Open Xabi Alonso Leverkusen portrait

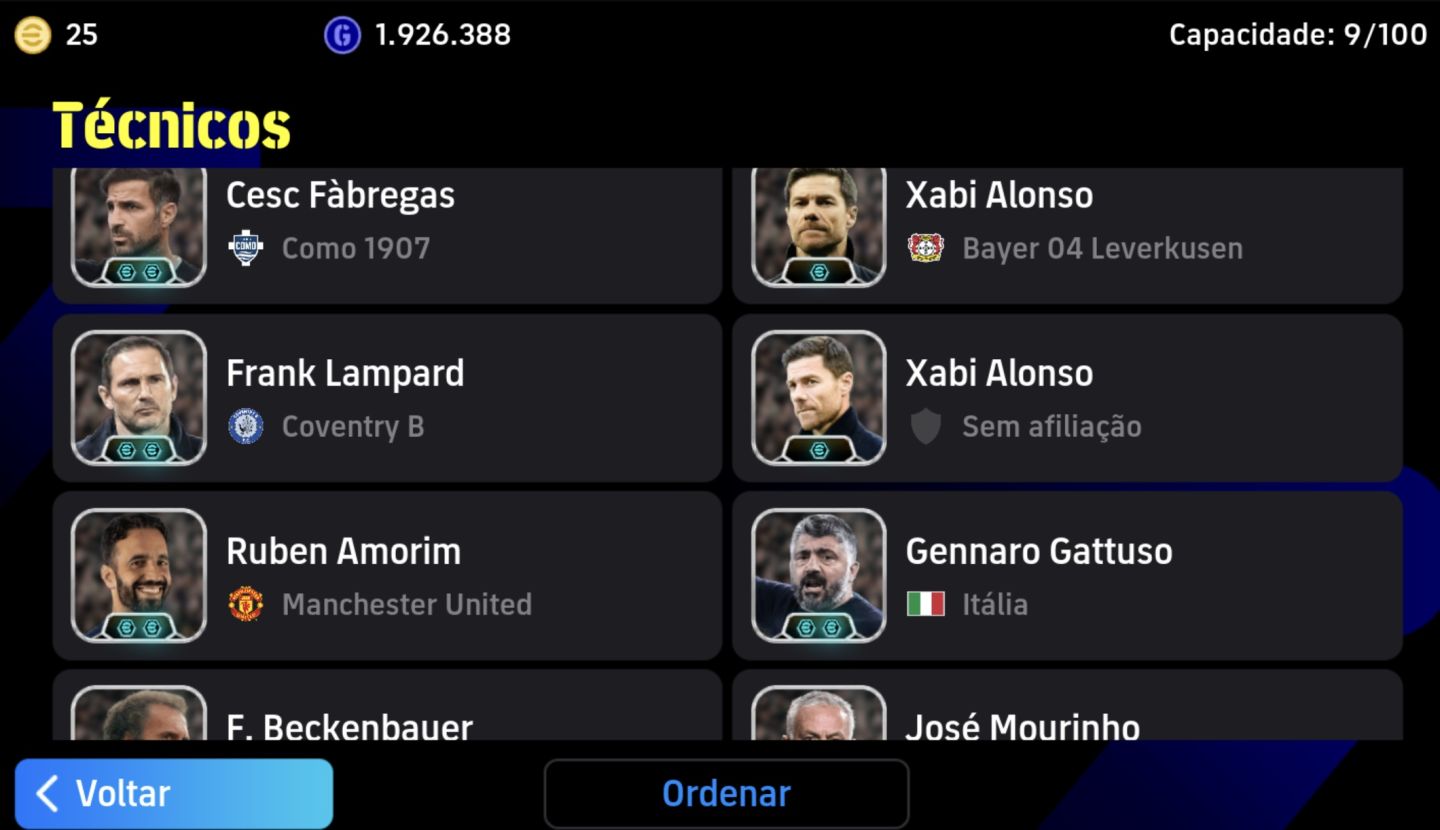[819, 226]
